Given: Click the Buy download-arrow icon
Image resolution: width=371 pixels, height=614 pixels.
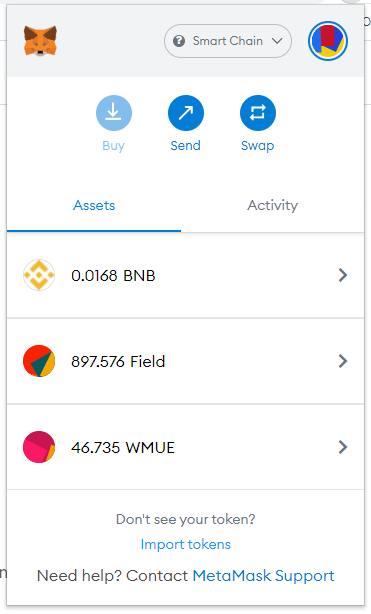Looking at the screenshot, I should (x=114, y=113).
